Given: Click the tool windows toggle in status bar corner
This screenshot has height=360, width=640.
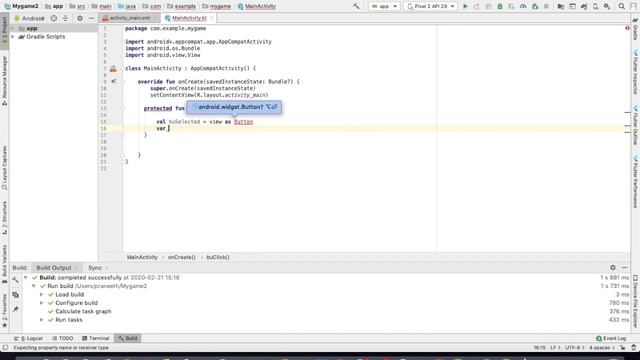Looking at the screenshot, I should tap(5, 348).
